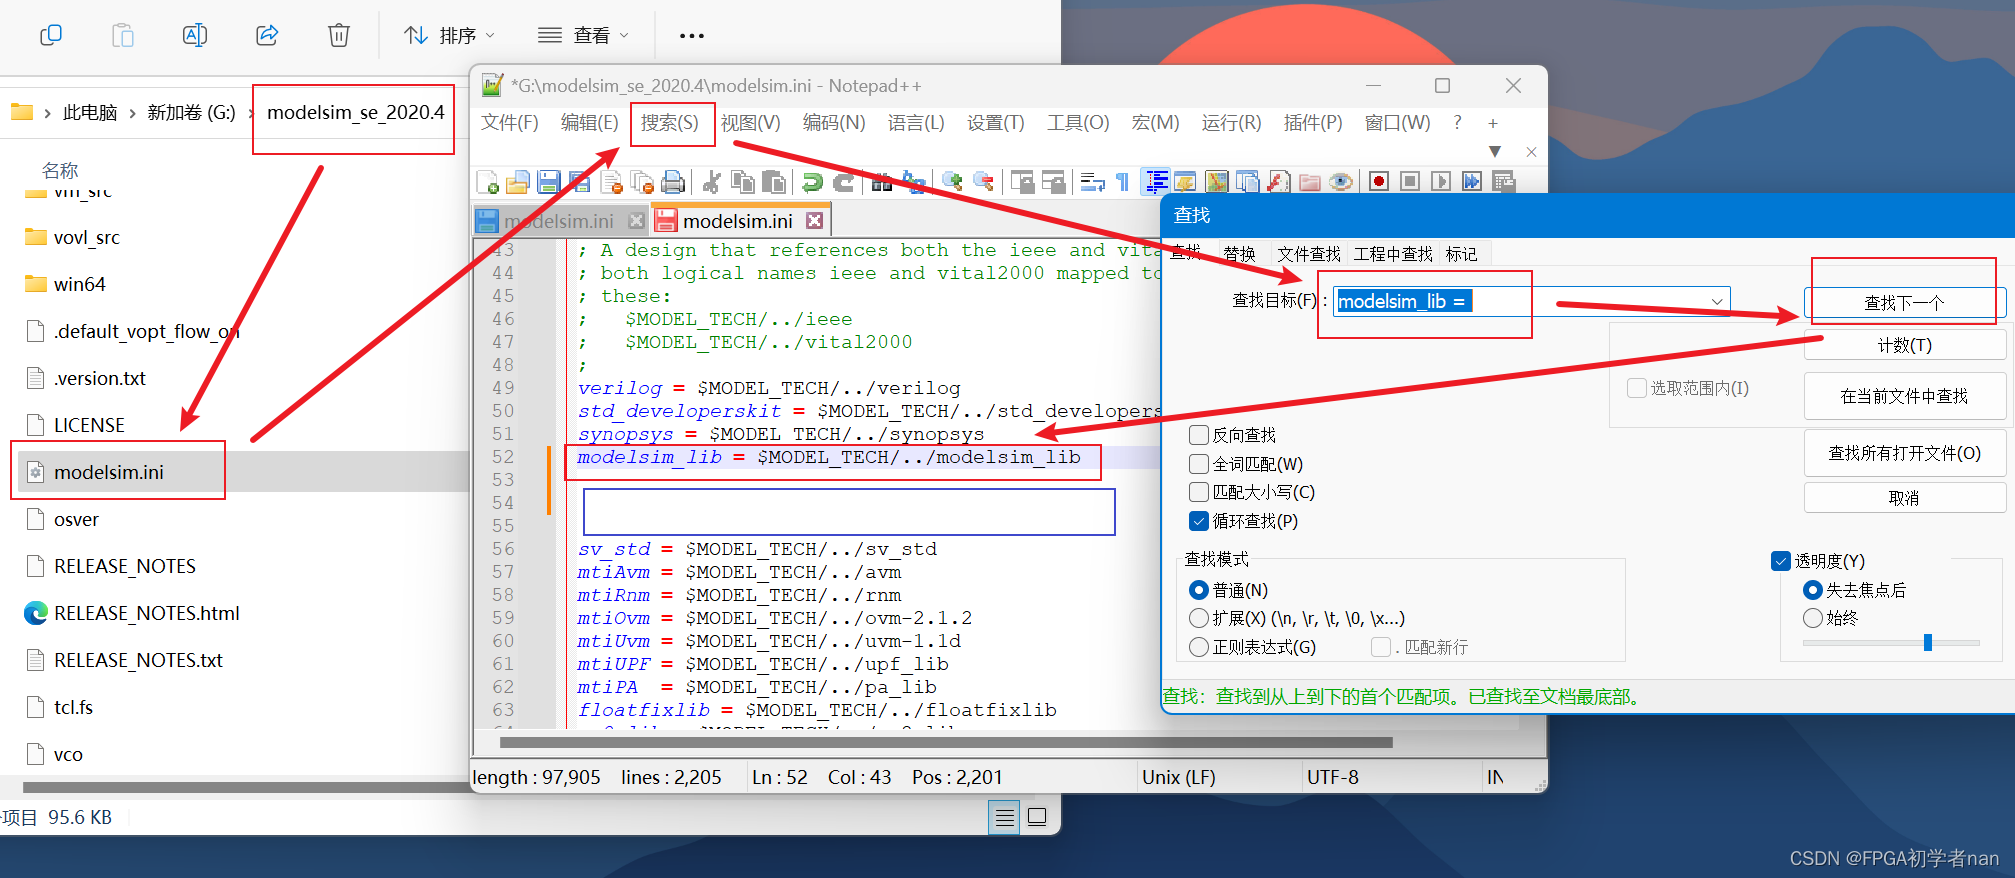Open the 查看 view dropdown in Explorer

coord(584,35)
